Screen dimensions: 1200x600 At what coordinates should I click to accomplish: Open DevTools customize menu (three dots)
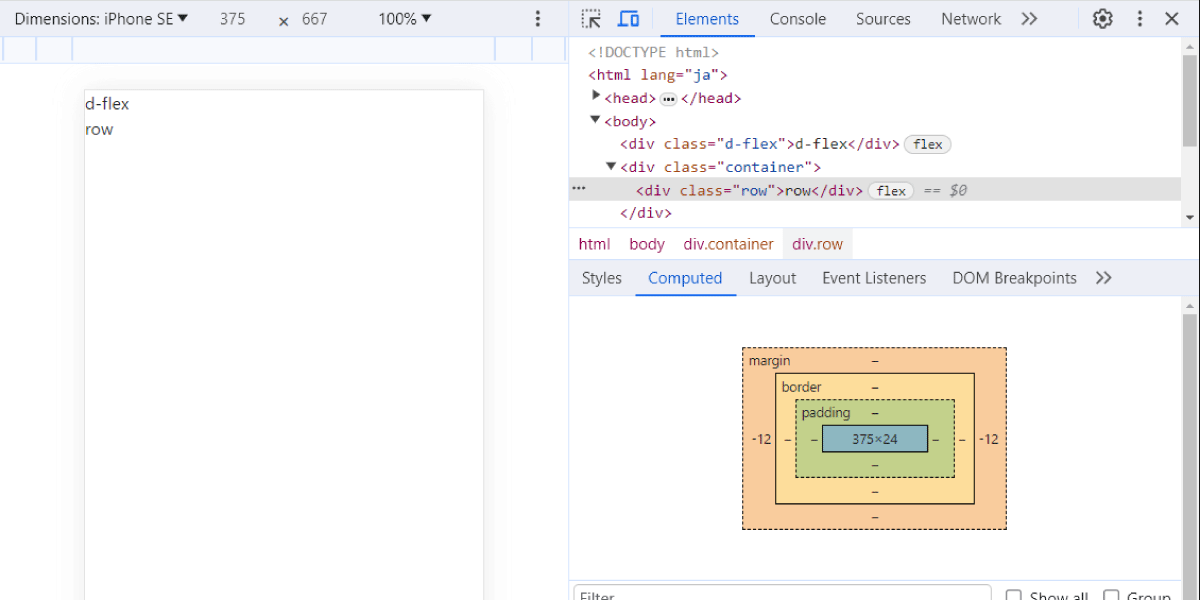click(1140, 19)
